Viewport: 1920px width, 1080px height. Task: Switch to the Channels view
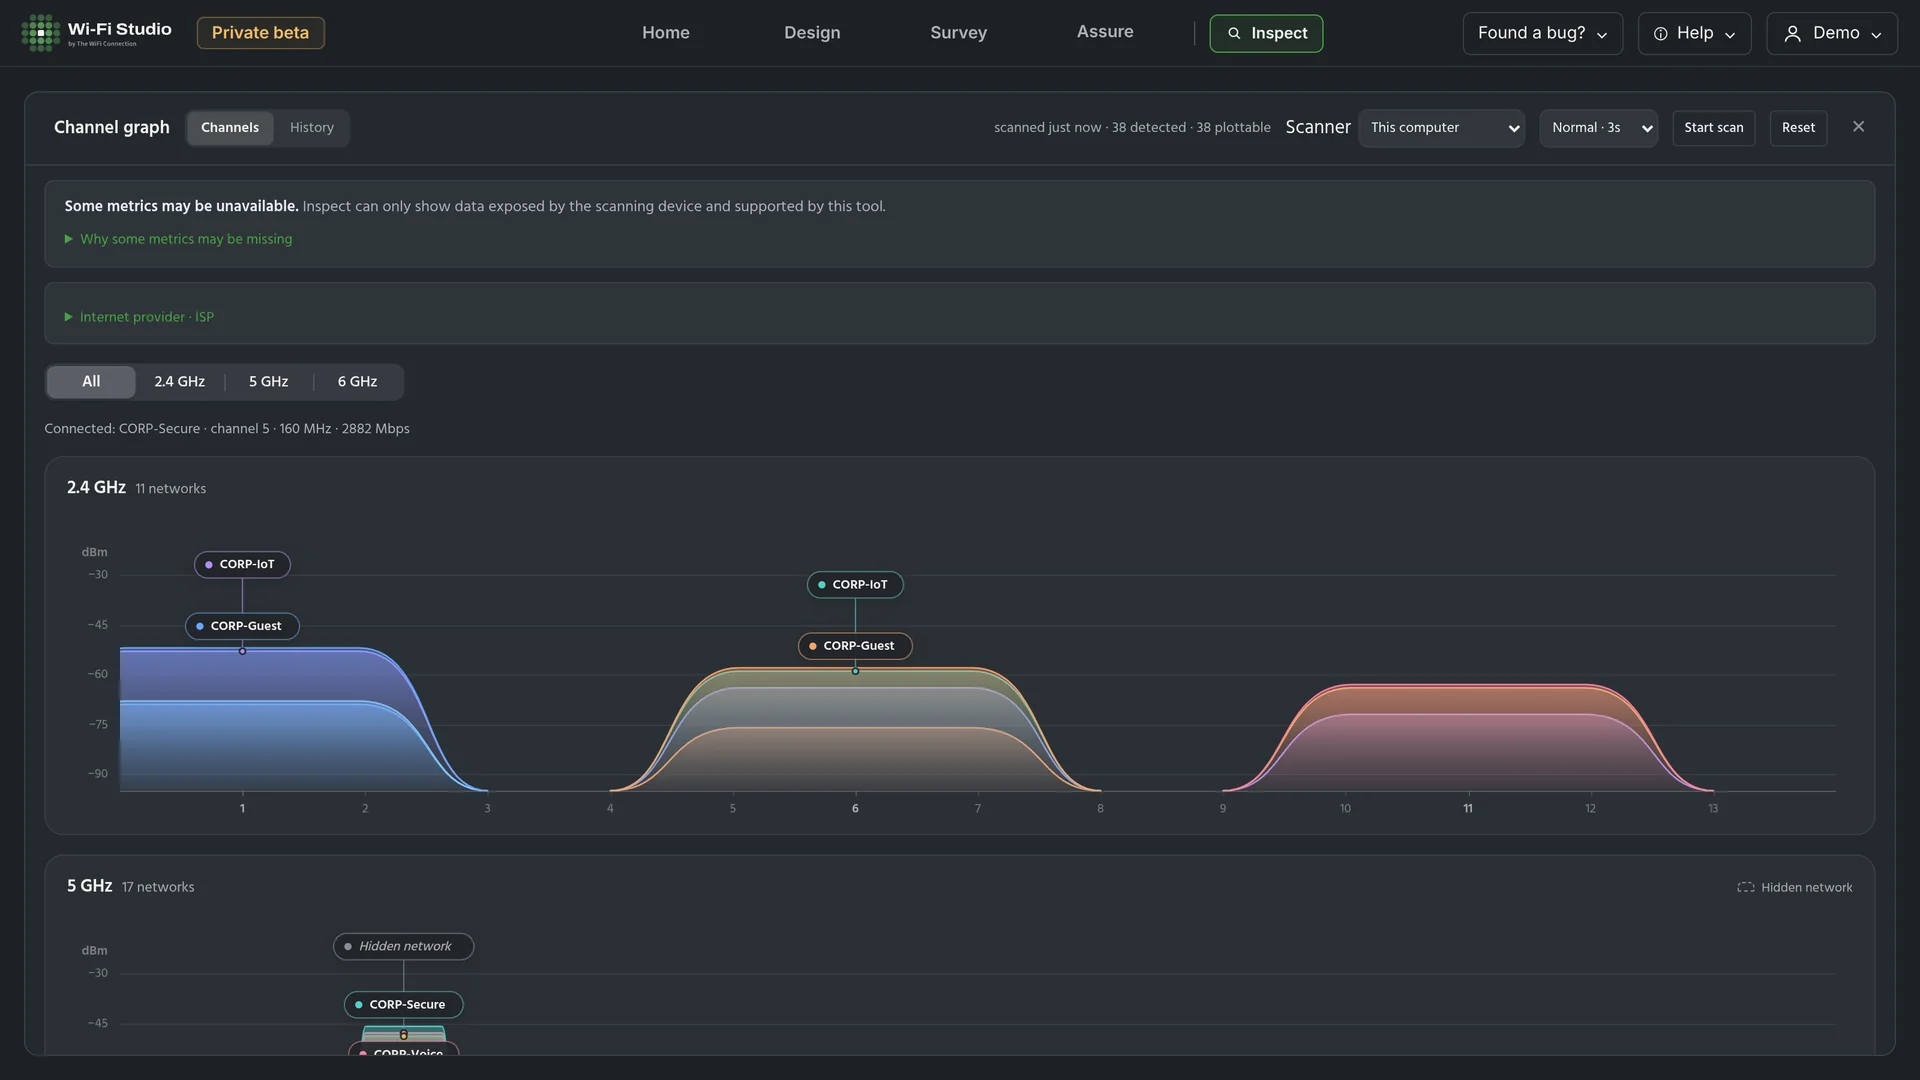pos(230,127)
